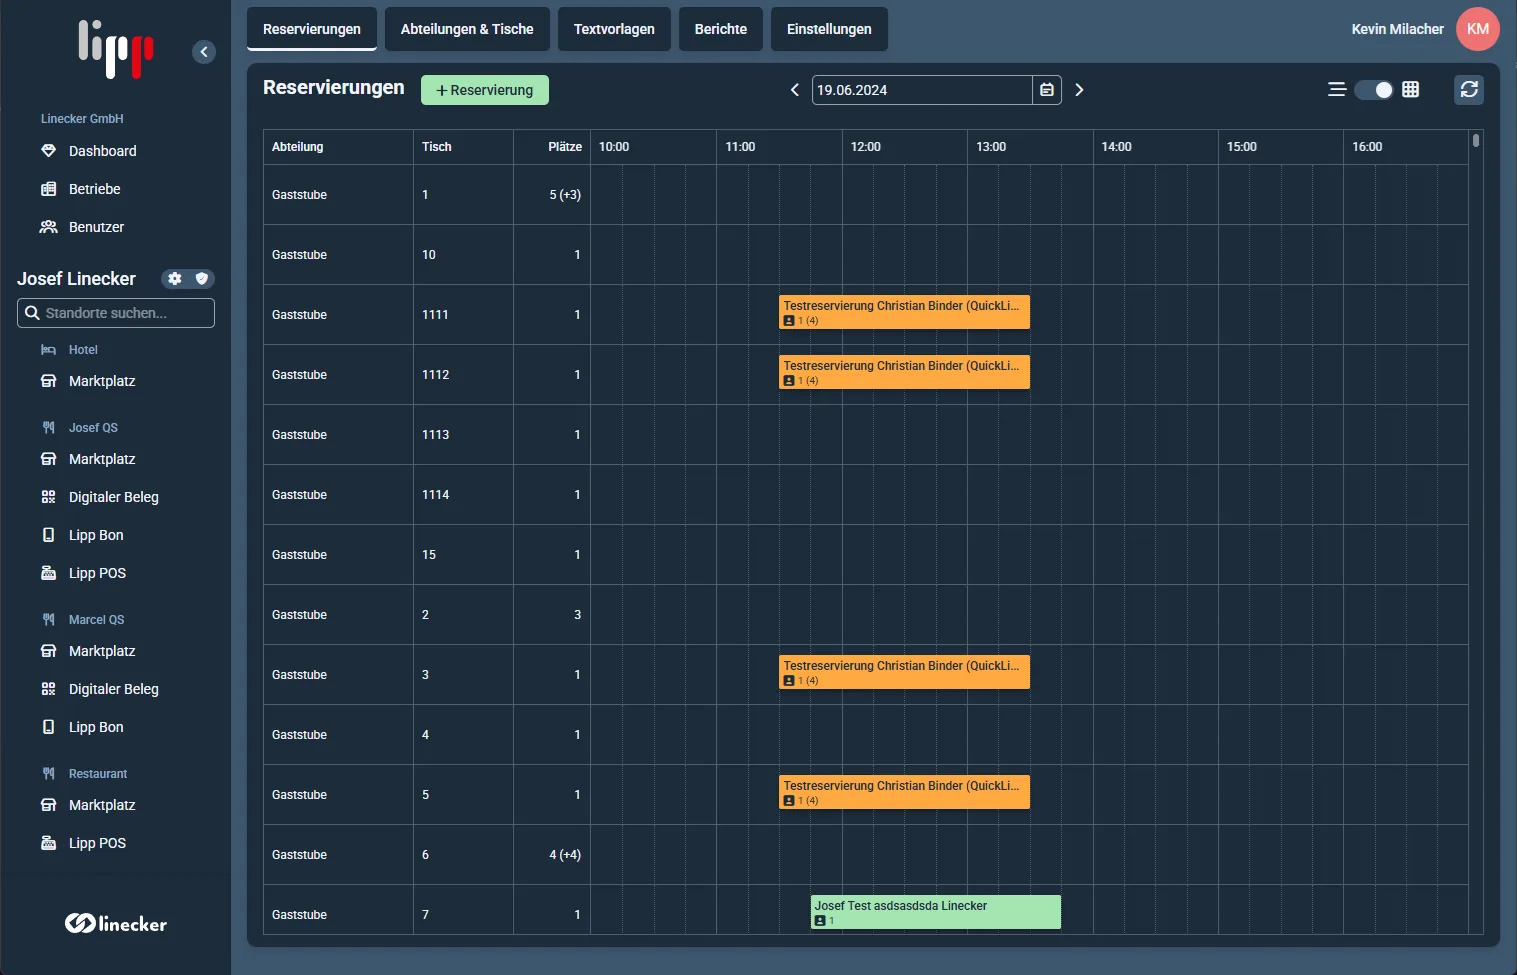Collapse the sidebar with the chevron button
The width and height of the screenshot is (1517, 975).
point(204,52)
